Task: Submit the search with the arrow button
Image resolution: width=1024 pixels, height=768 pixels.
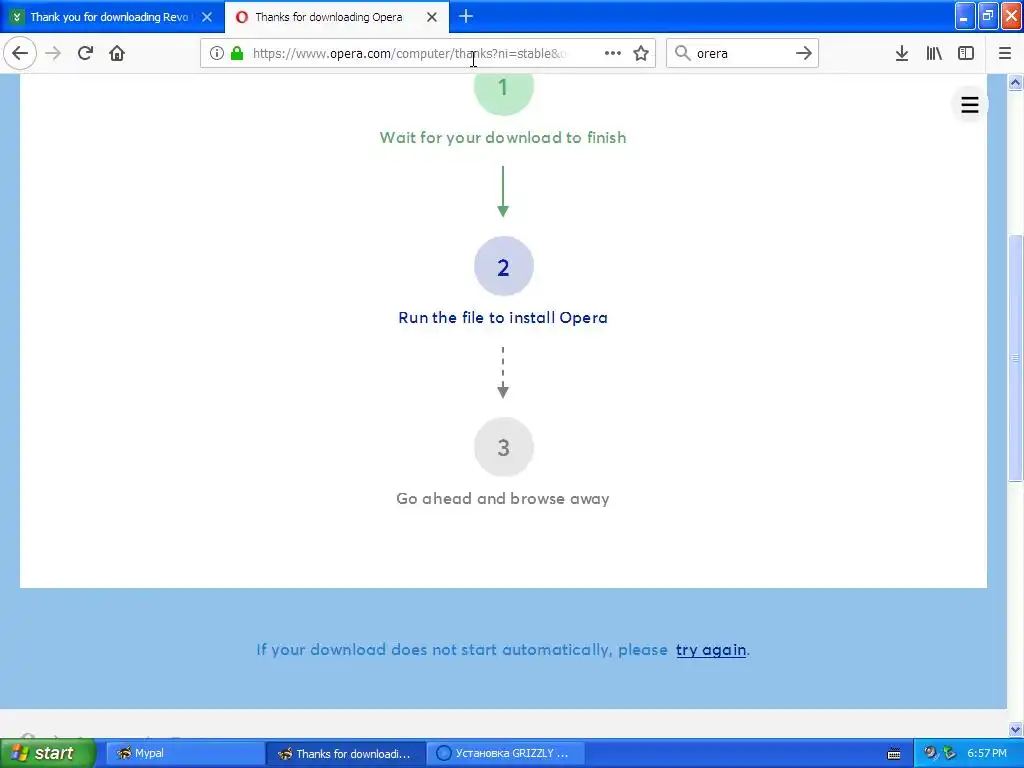Action: pyautogui.click(x=804, y=54)
